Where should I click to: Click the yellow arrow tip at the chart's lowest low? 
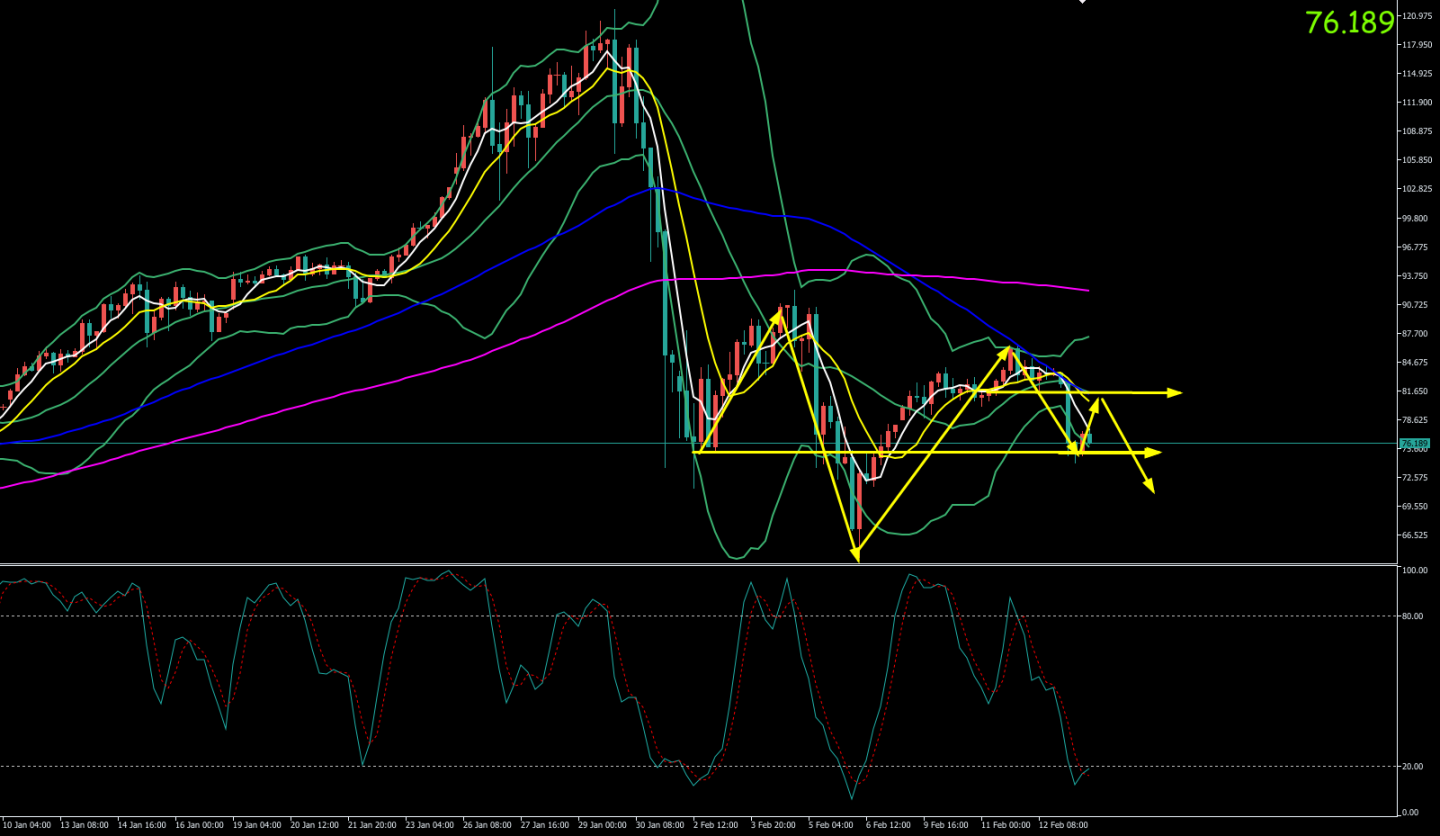coord(858,560)
